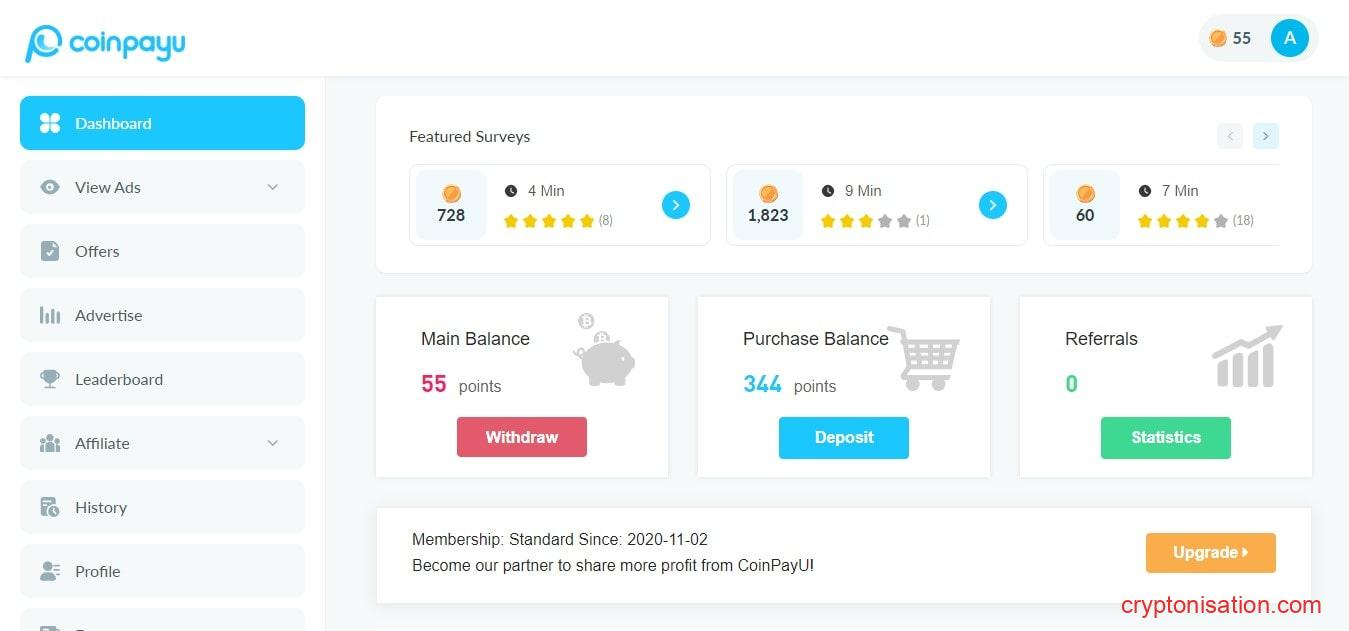Show next featured surveys

[x=1265, y=136]
